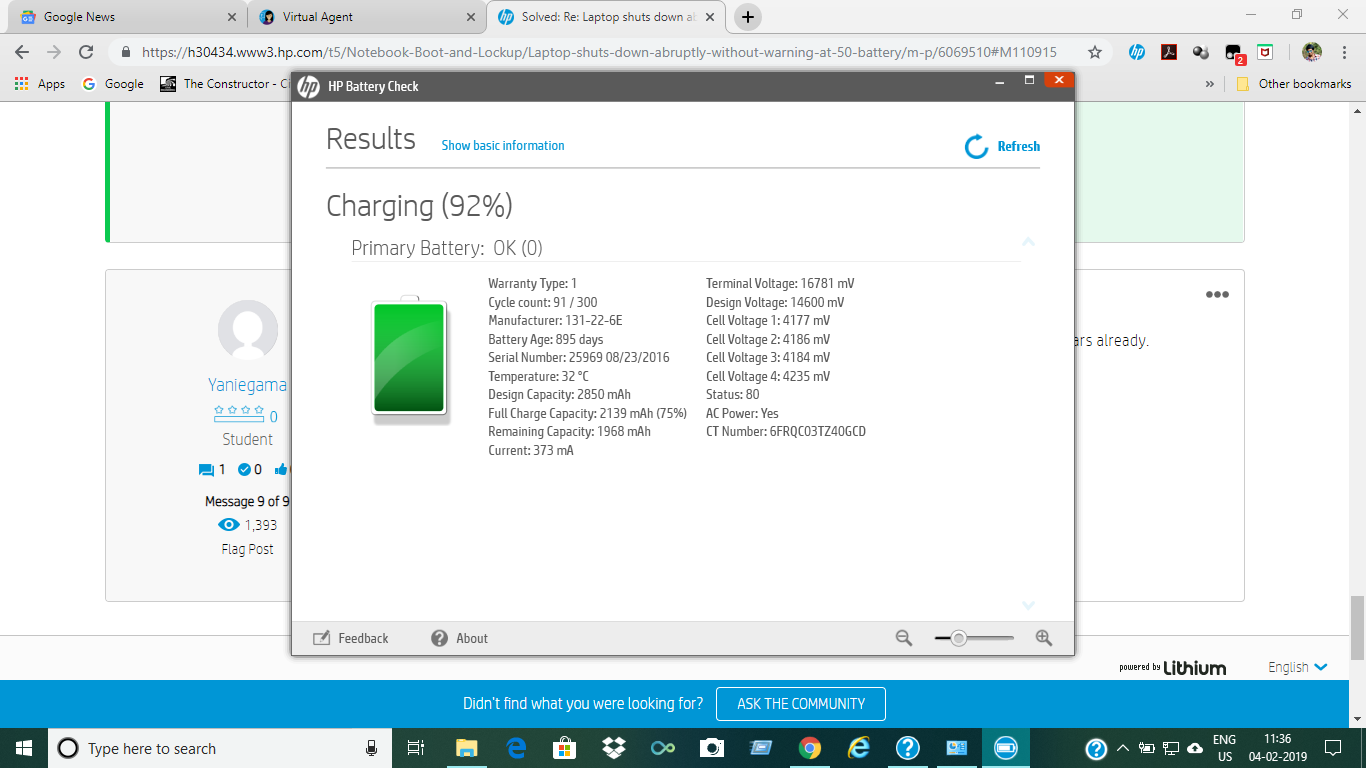The image size is (1366, 768).
Task: Open Microsoft Edge from the taskbar
Action: (x=516, y=748)
